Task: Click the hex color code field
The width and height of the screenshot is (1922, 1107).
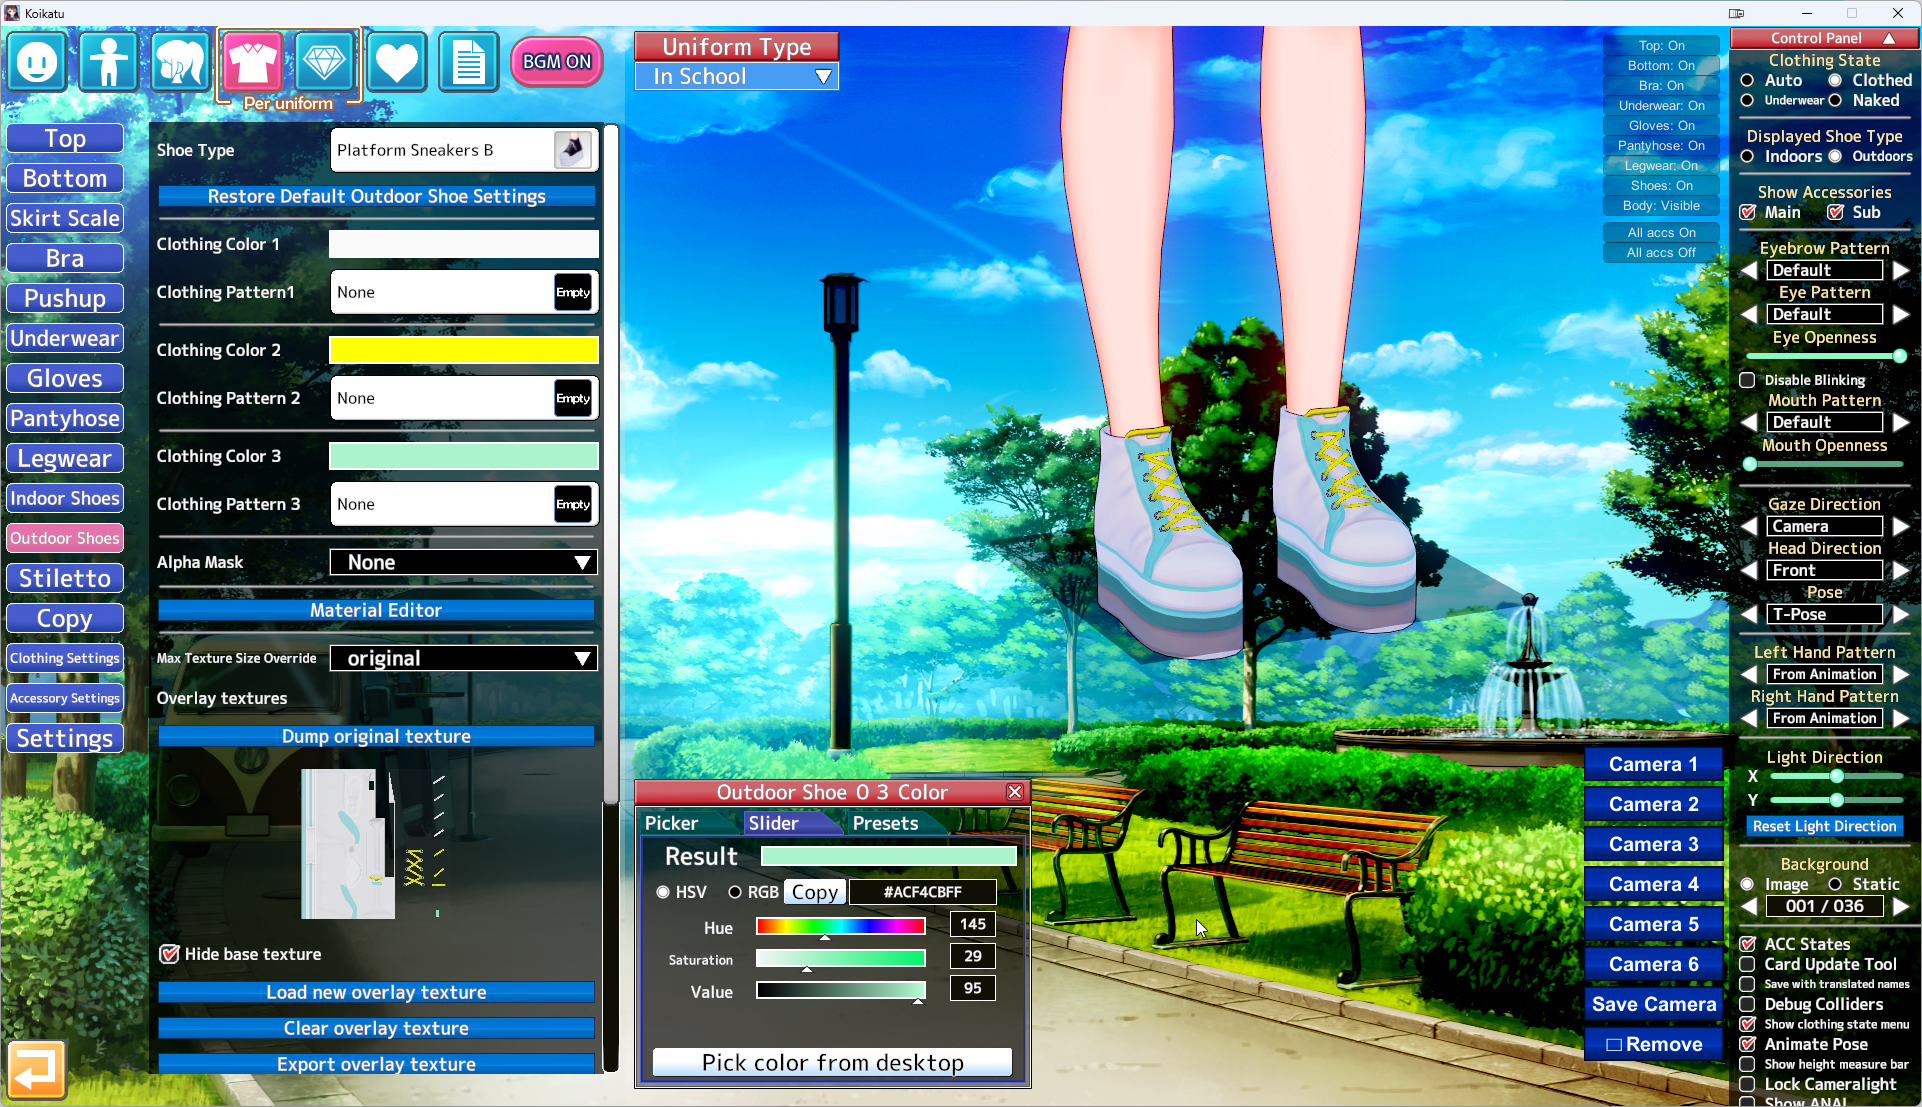Action: pos(922,892)
